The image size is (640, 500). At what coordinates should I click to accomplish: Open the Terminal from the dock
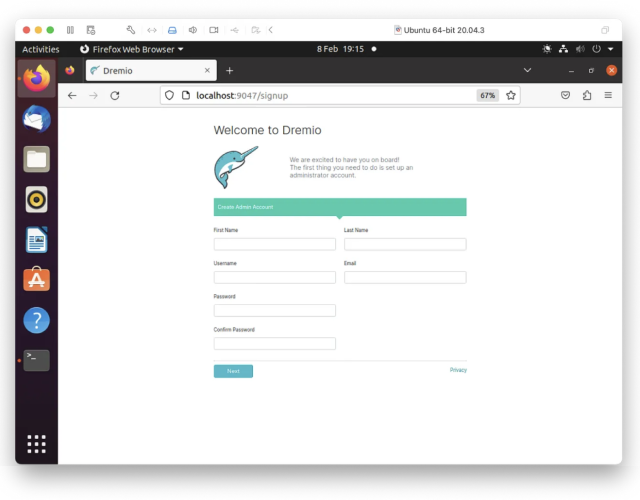tap(37, 360)
